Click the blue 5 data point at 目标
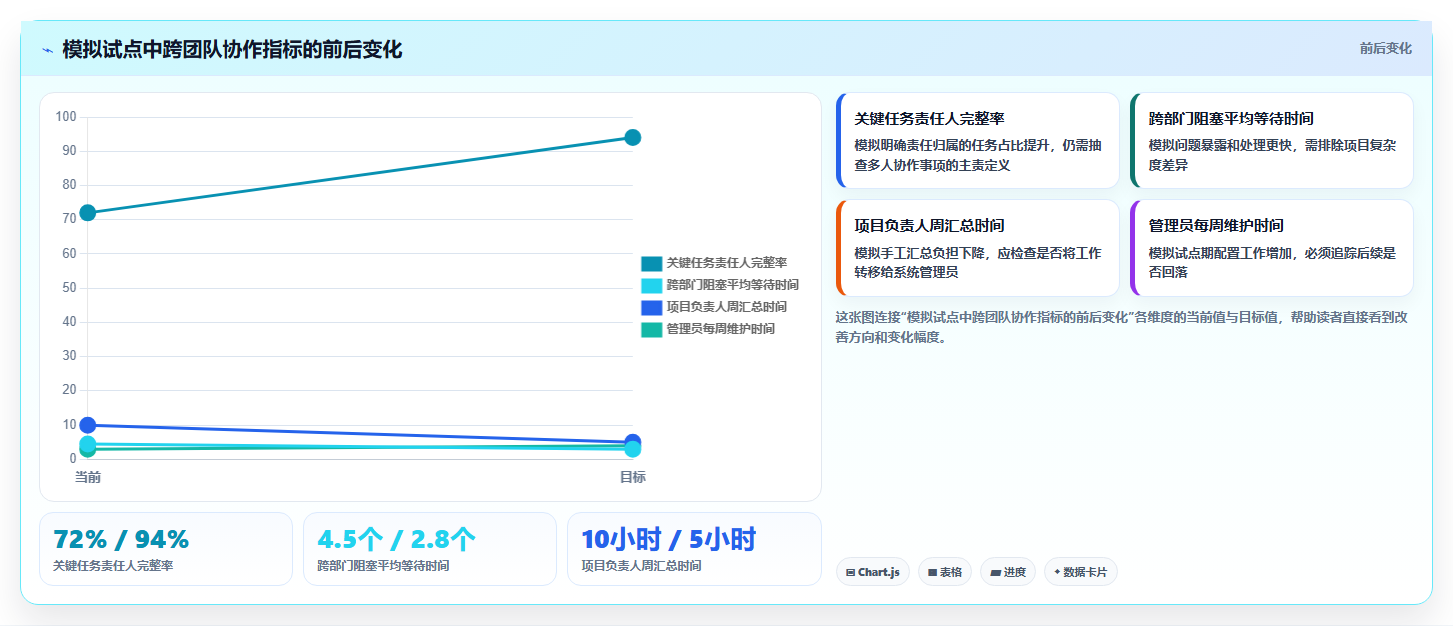Viewport: 1453px width, 626px height. [632, 442]
